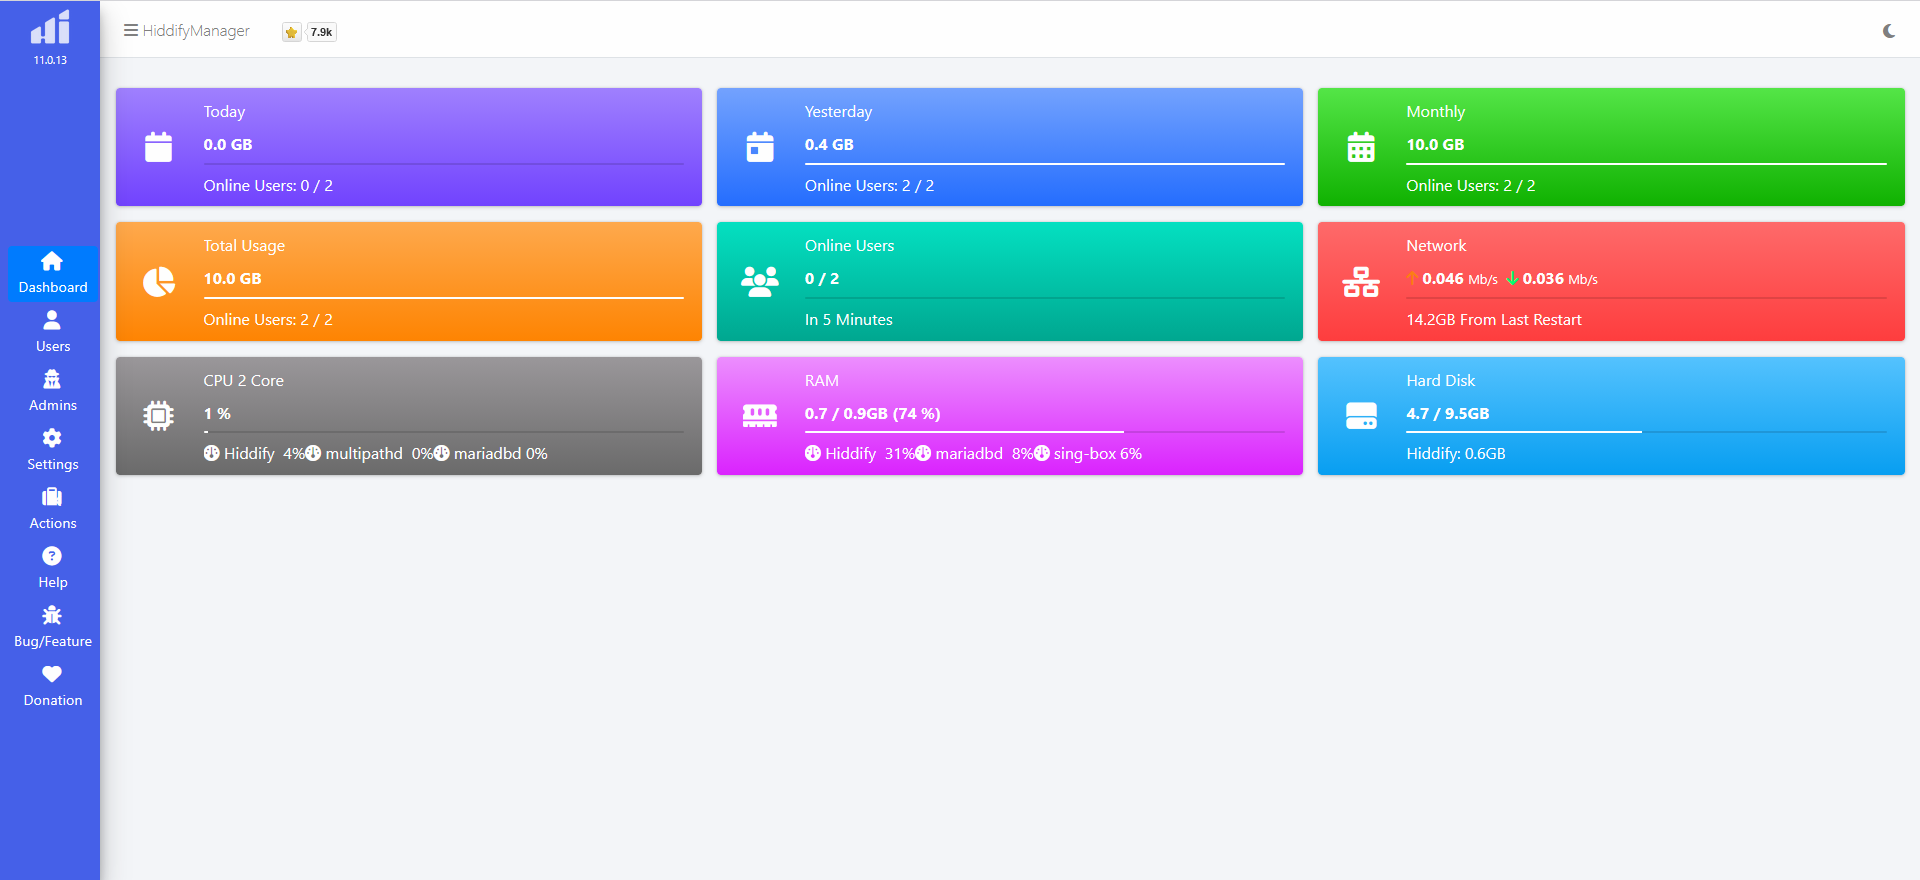Click the 7.9k stars count
This screenshot has height=880, width=1920.
click(x=321, y=32)
